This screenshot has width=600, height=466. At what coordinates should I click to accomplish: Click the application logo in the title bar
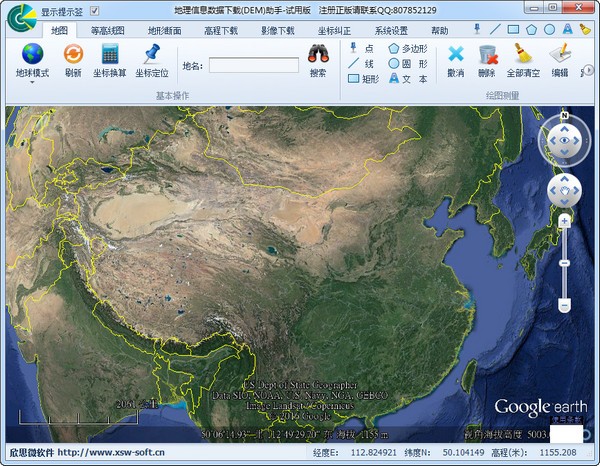coord(22,17)
